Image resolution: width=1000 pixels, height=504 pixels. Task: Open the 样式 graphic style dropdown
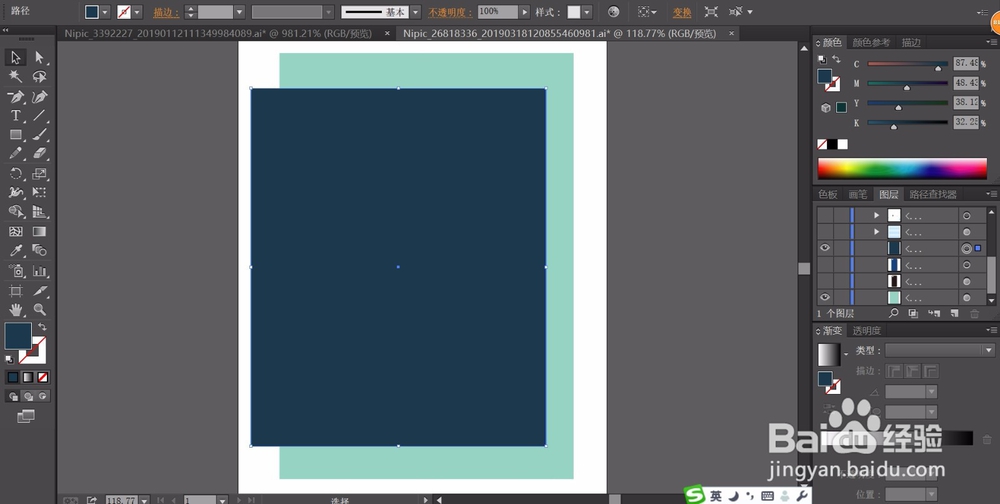587,12
